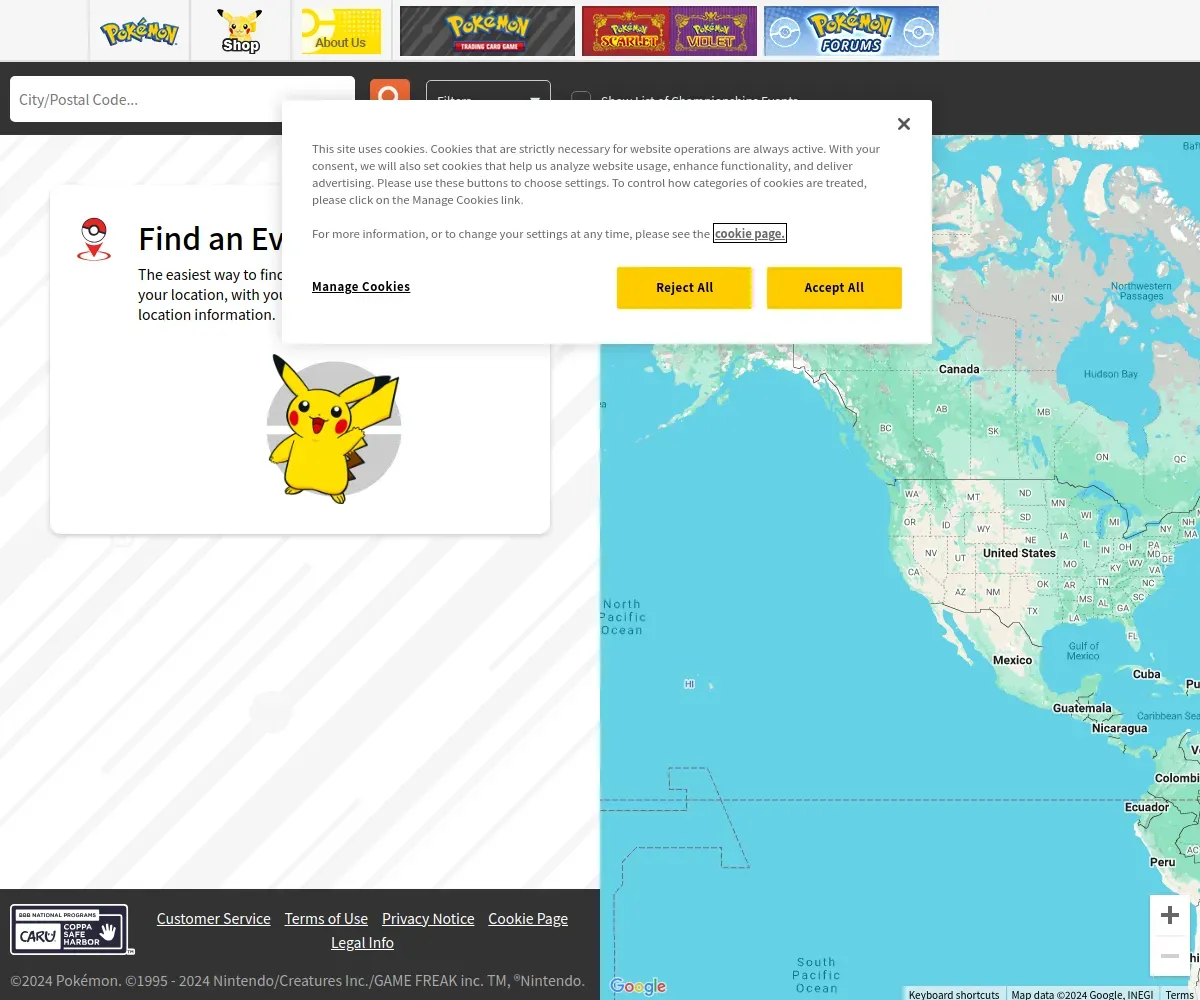Image resolution: width=1200 pixels, height=1000 pixels.
Task: Open Cookie Page footer link
Action: pyautogui.click(x=528, y=918)
